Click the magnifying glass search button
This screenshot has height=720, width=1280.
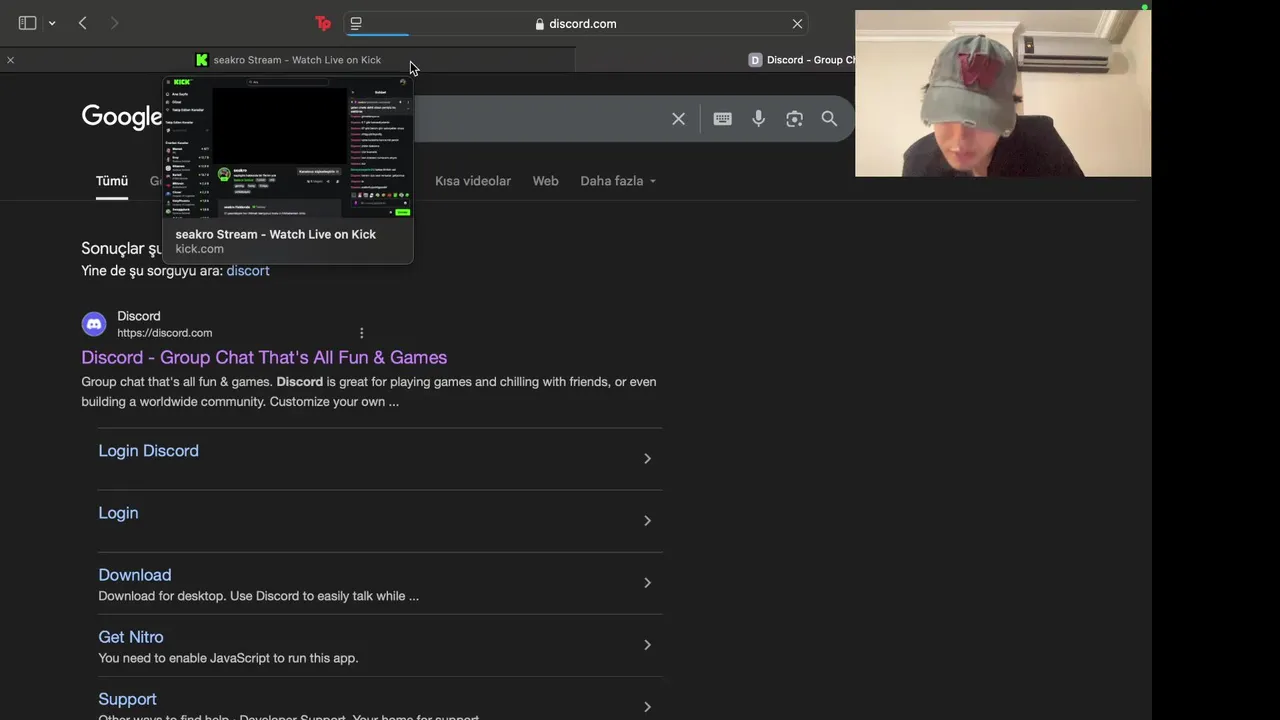click(x=829, y=119)
